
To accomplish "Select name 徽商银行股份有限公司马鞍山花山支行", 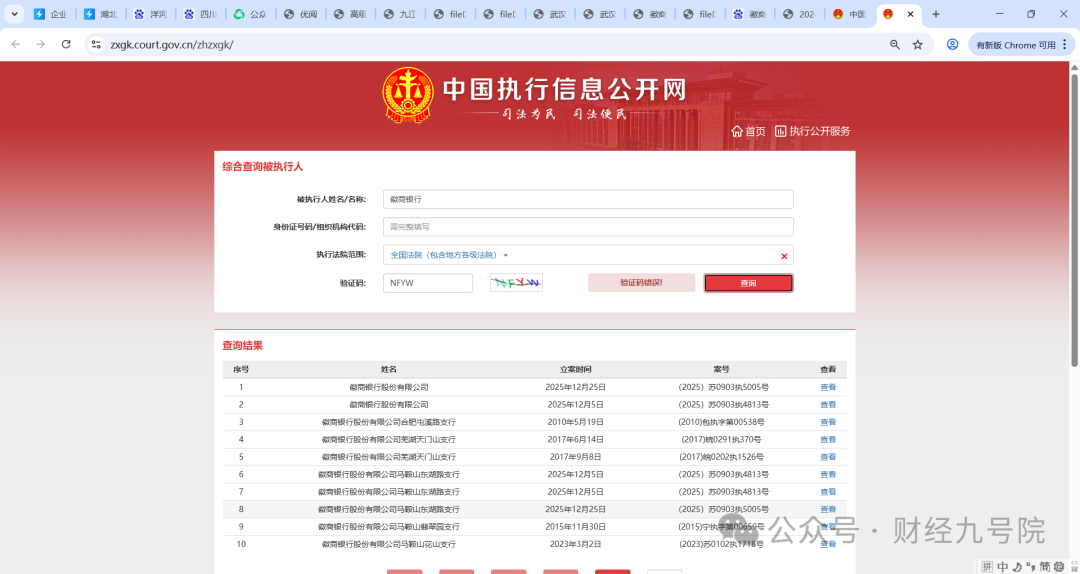I will click(388, 544).
